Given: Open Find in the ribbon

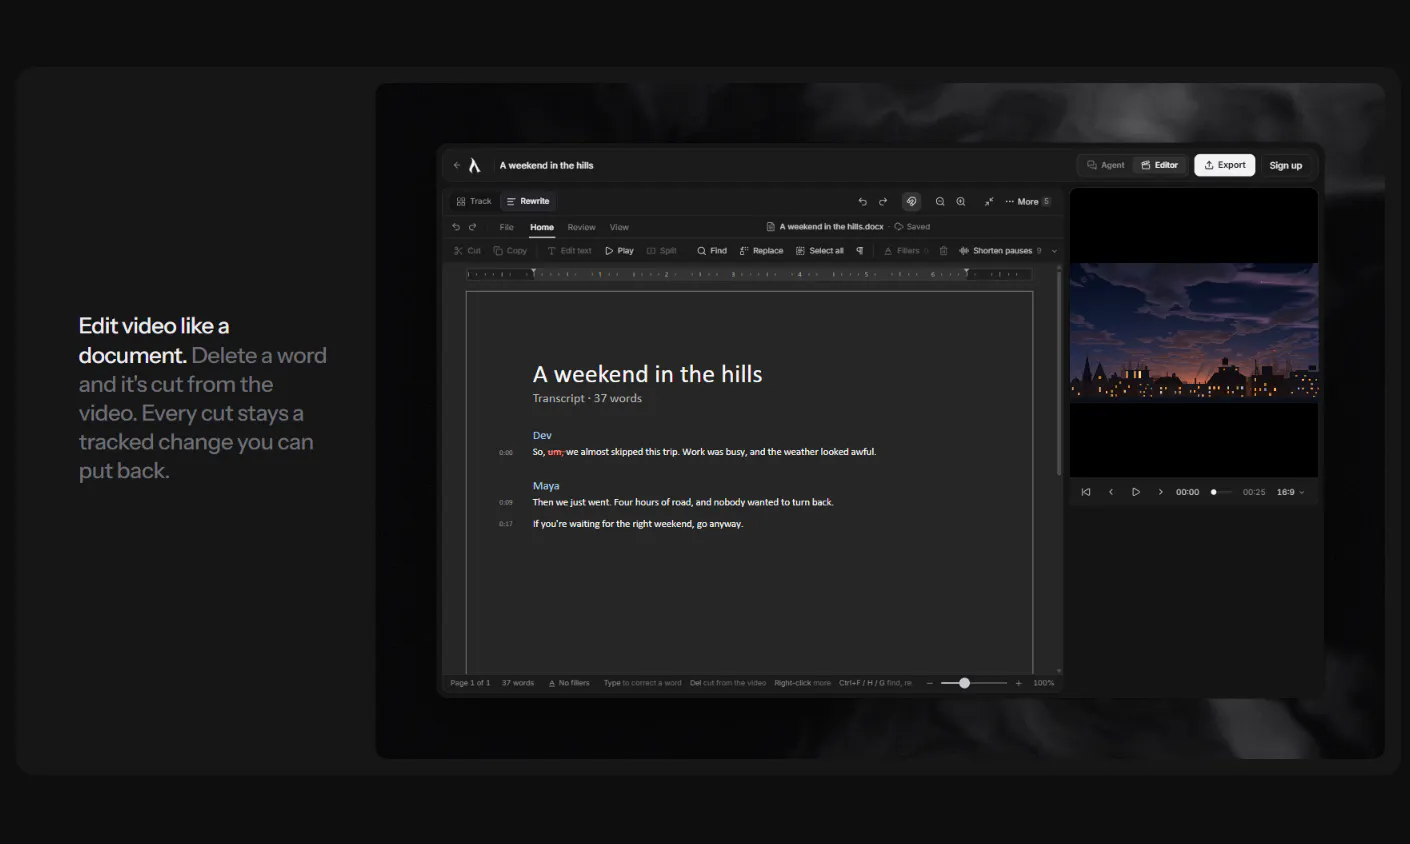Looking at the screenshot, I should [x=712, y=251].
